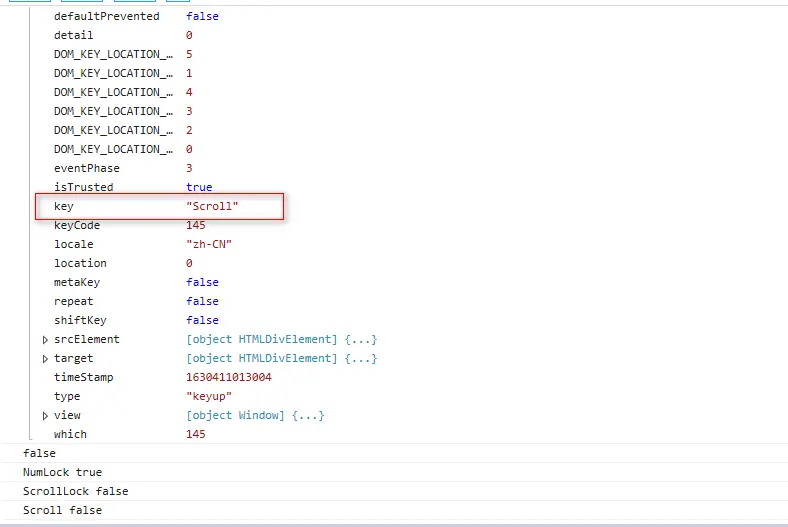
Task: Expand the srcElement property node
Action: pos(45,340)
